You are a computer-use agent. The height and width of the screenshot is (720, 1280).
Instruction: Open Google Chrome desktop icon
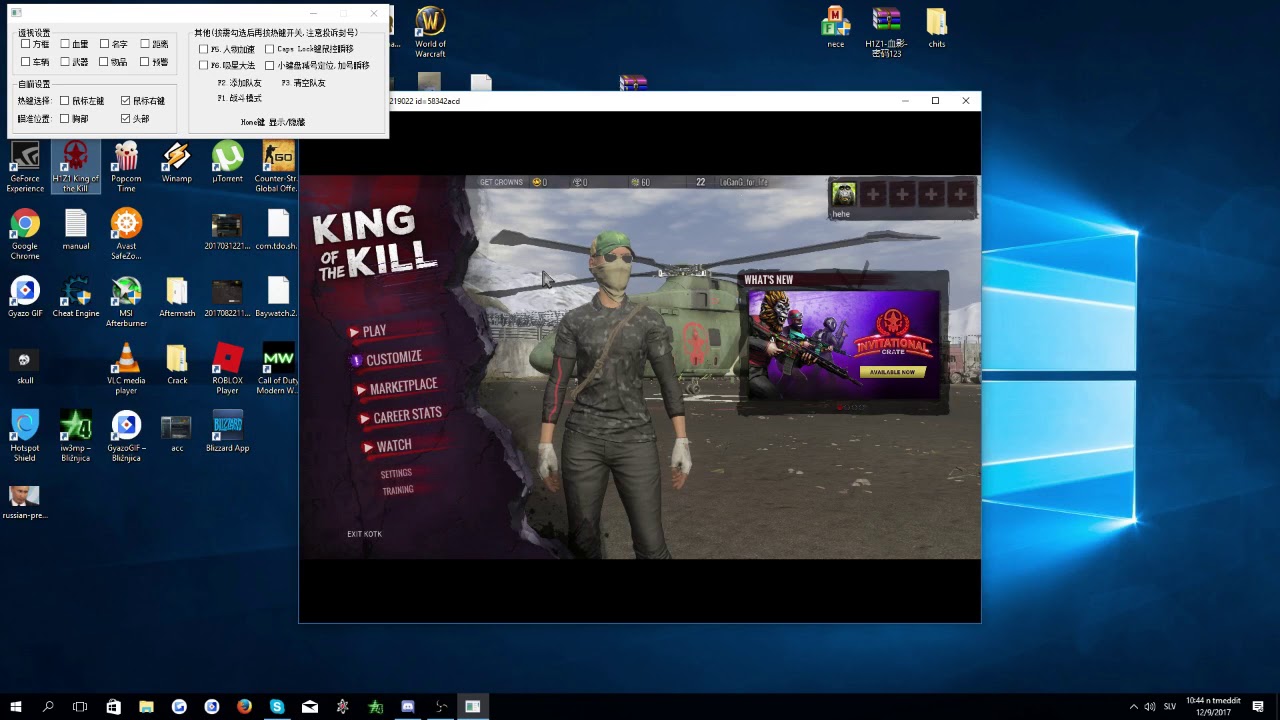[x=25, y=234]
